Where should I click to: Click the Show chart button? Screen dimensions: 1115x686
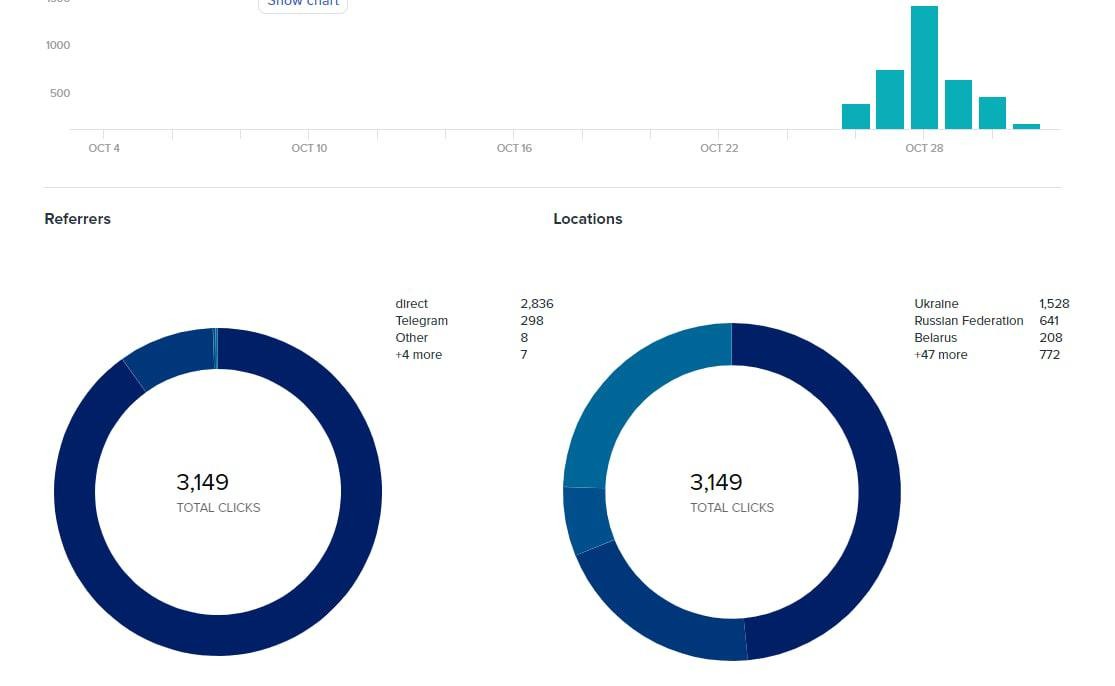[302, 4]
